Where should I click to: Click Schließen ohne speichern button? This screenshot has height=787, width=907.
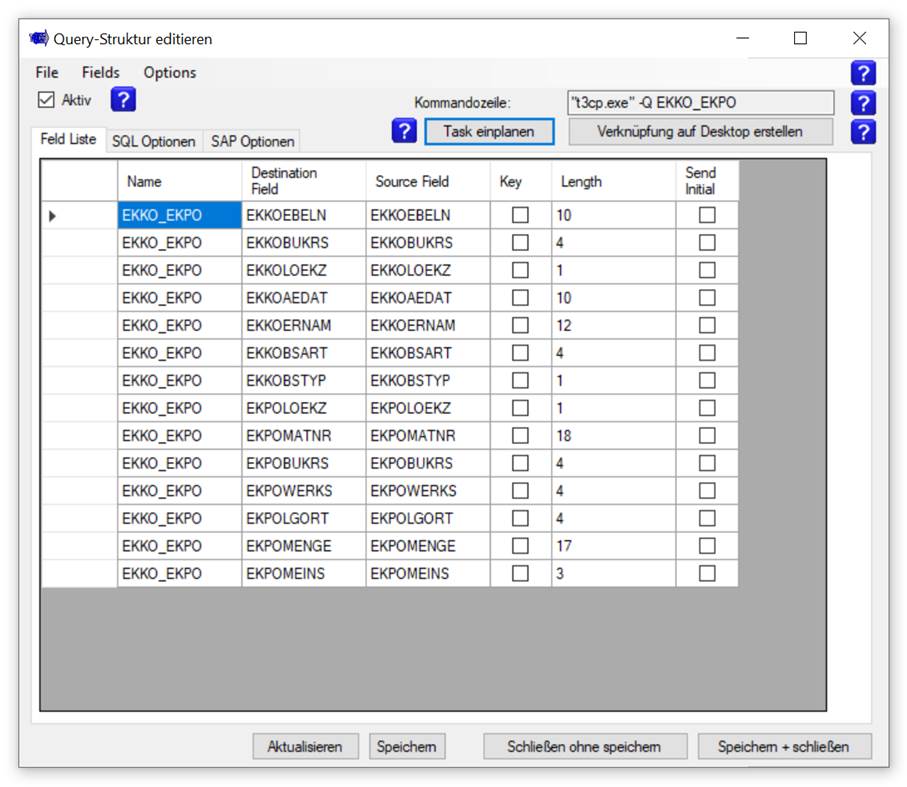pyautogui.click(x=584, y=747)
